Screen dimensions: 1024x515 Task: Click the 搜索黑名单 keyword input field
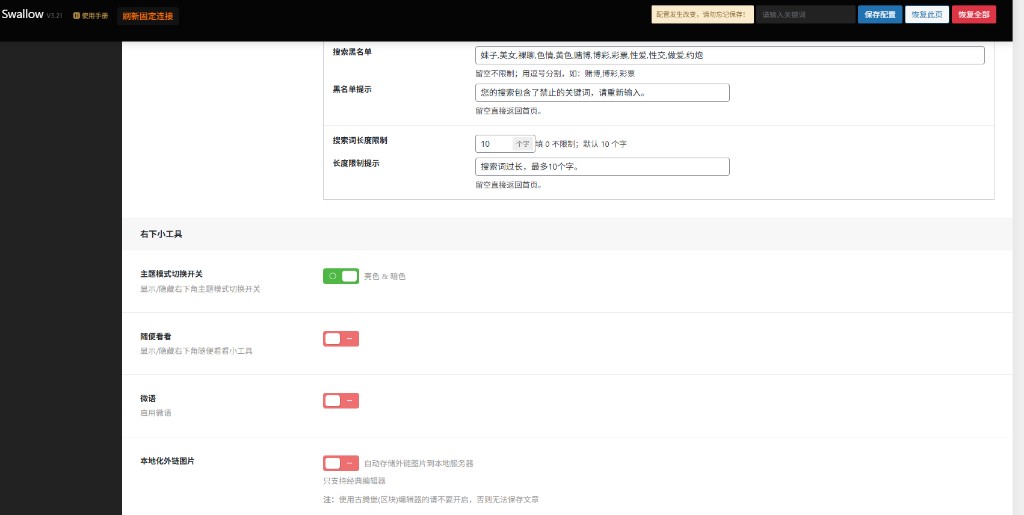pyautogui.click(x=729, y=55)
